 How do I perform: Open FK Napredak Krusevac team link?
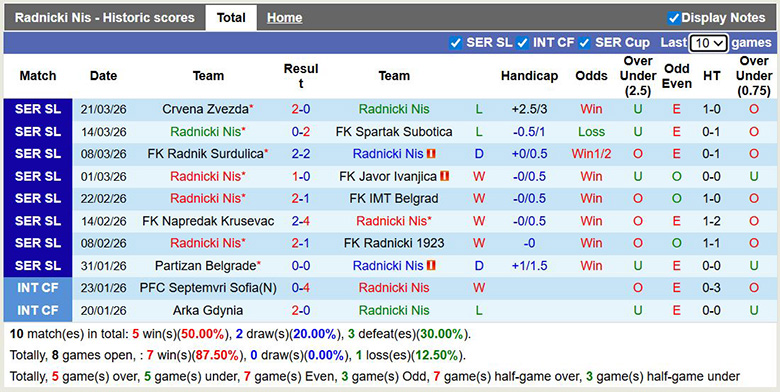coord(208,221)
